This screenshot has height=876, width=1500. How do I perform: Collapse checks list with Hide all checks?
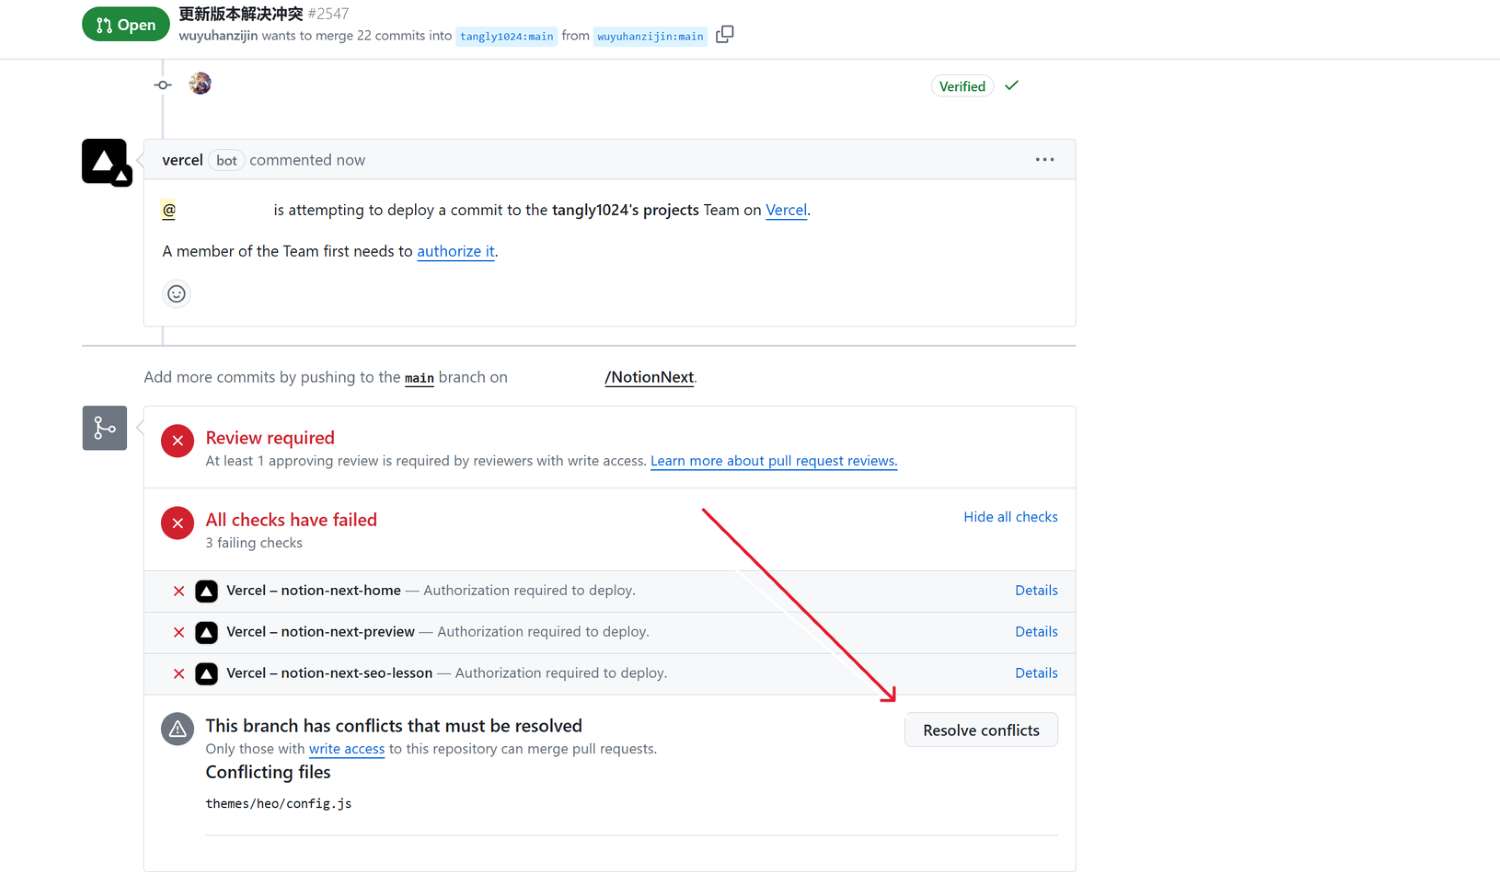click(1010, 517)
